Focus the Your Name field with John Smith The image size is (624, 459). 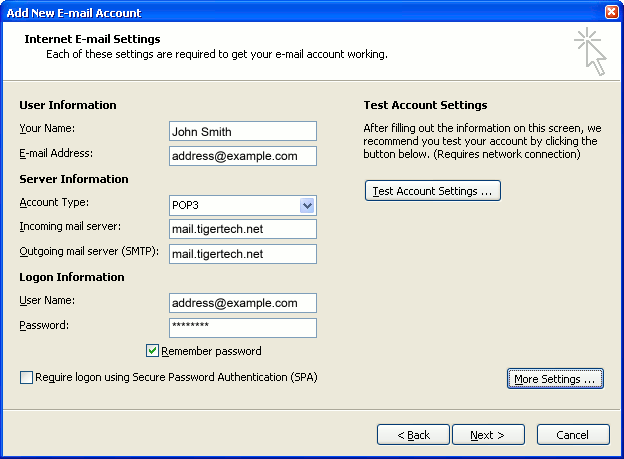click(242, 131)
